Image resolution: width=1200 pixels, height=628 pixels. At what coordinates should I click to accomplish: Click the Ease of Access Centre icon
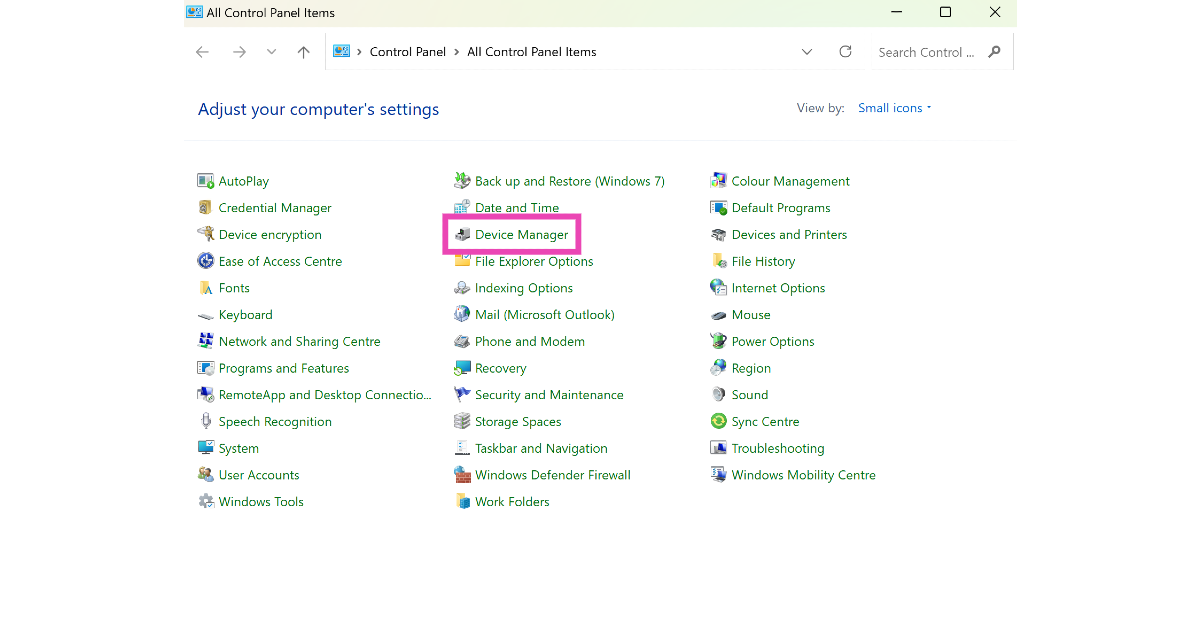pos(206,261)
